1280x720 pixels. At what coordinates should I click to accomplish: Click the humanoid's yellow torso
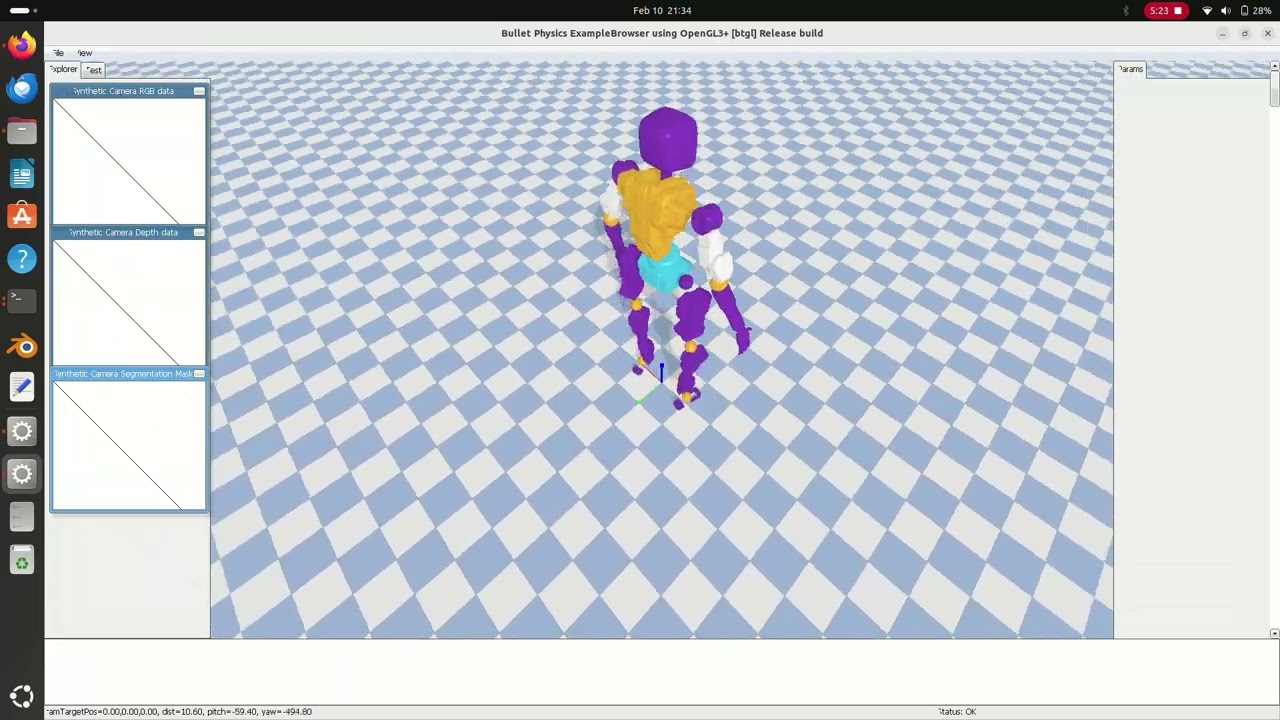(x=657, y=210)
